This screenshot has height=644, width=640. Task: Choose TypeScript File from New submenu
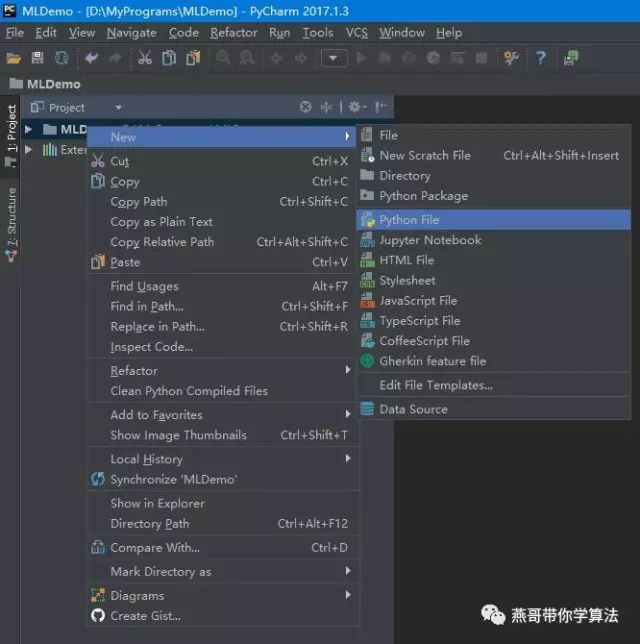click(493, 321)
